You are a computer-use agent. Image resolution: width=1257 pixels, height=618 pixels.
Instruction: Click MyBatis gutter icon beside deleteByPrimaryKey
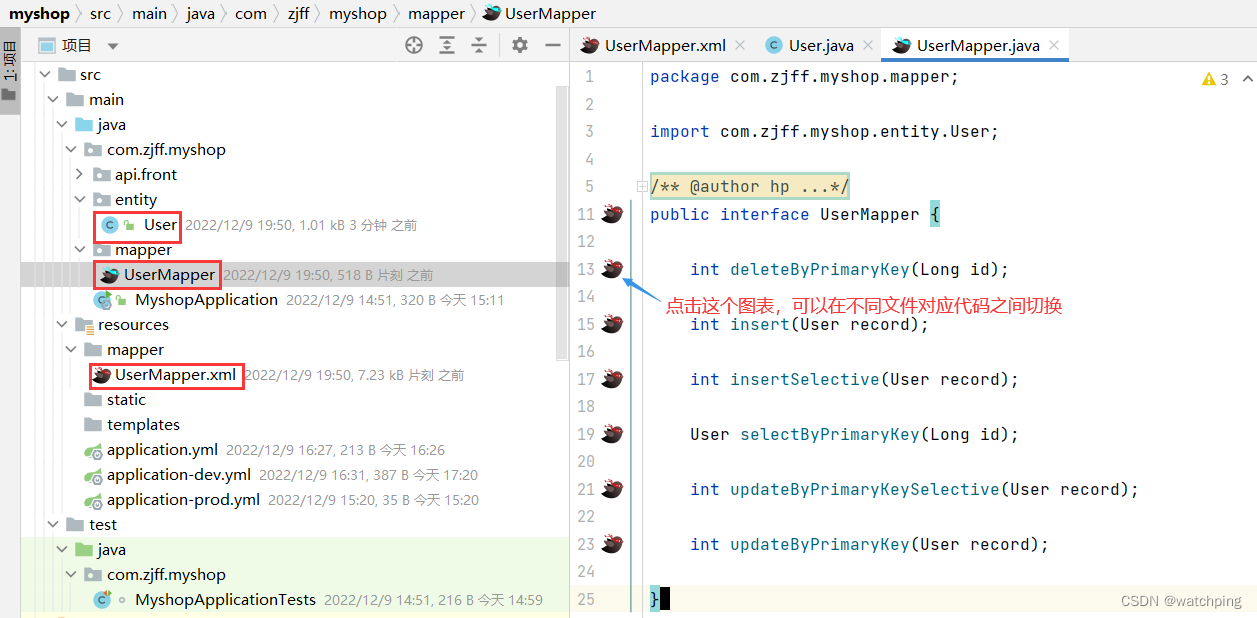(x=612, y=269)
